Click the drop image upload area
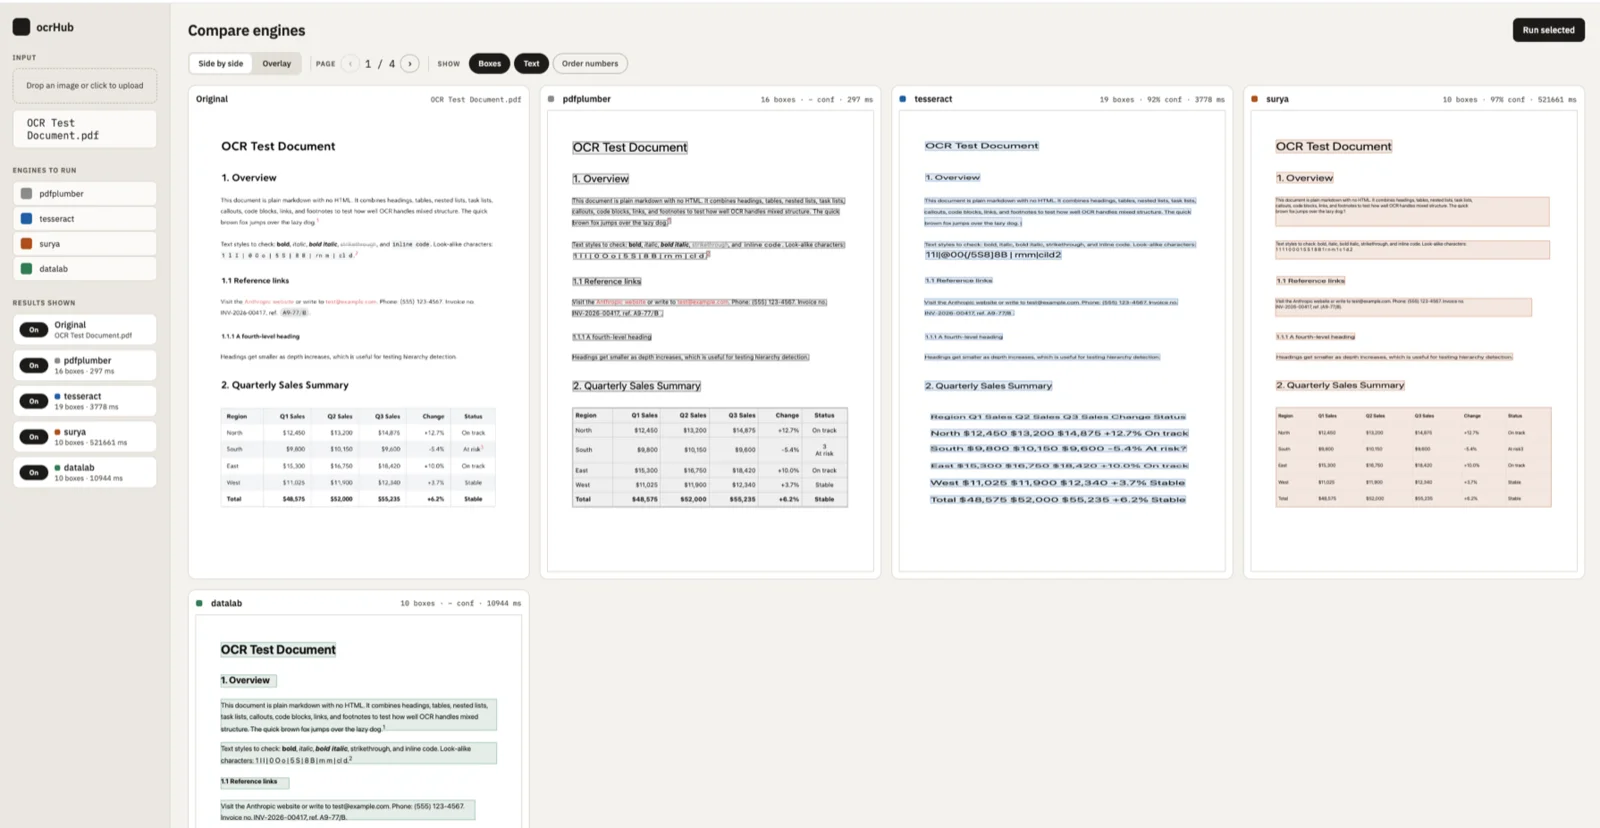 point(85,86)
